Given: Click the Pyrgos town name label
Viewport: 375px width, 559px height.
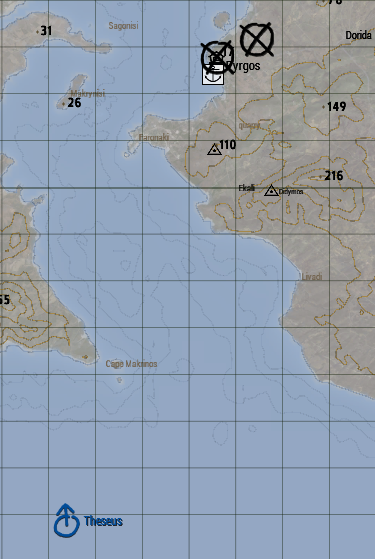Looking at the screenshot, I should tap(243, 66).
